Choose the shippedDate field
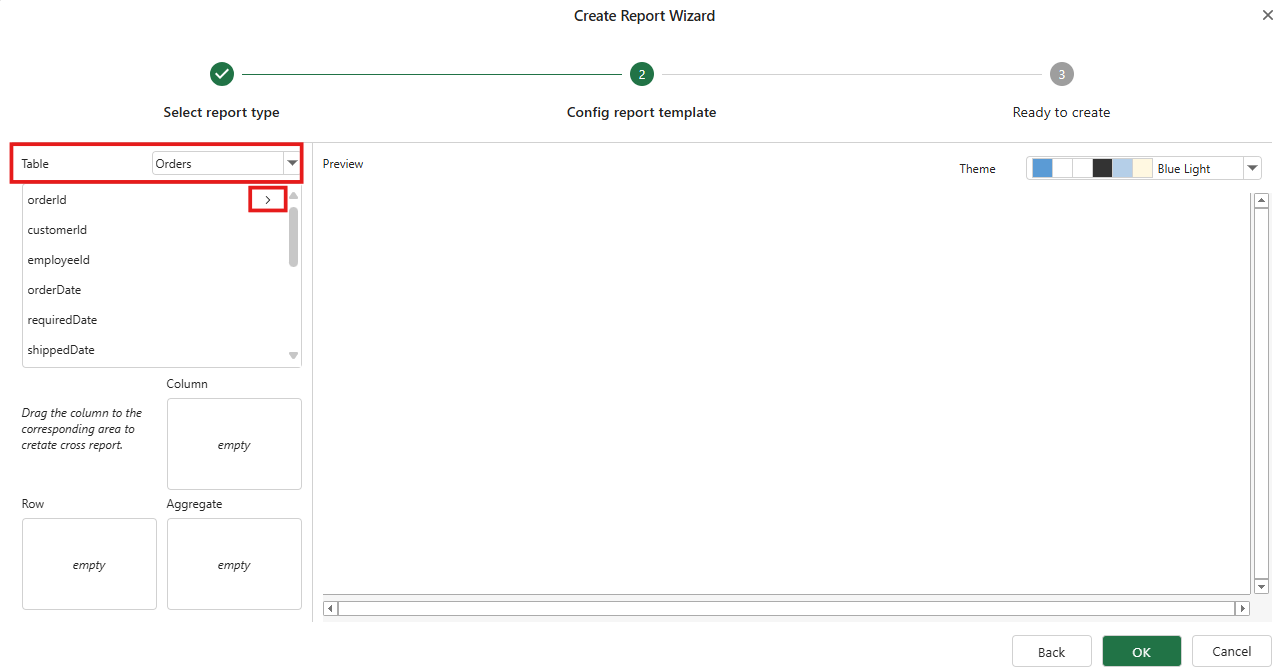1282x670 pixels. point(61,350)
